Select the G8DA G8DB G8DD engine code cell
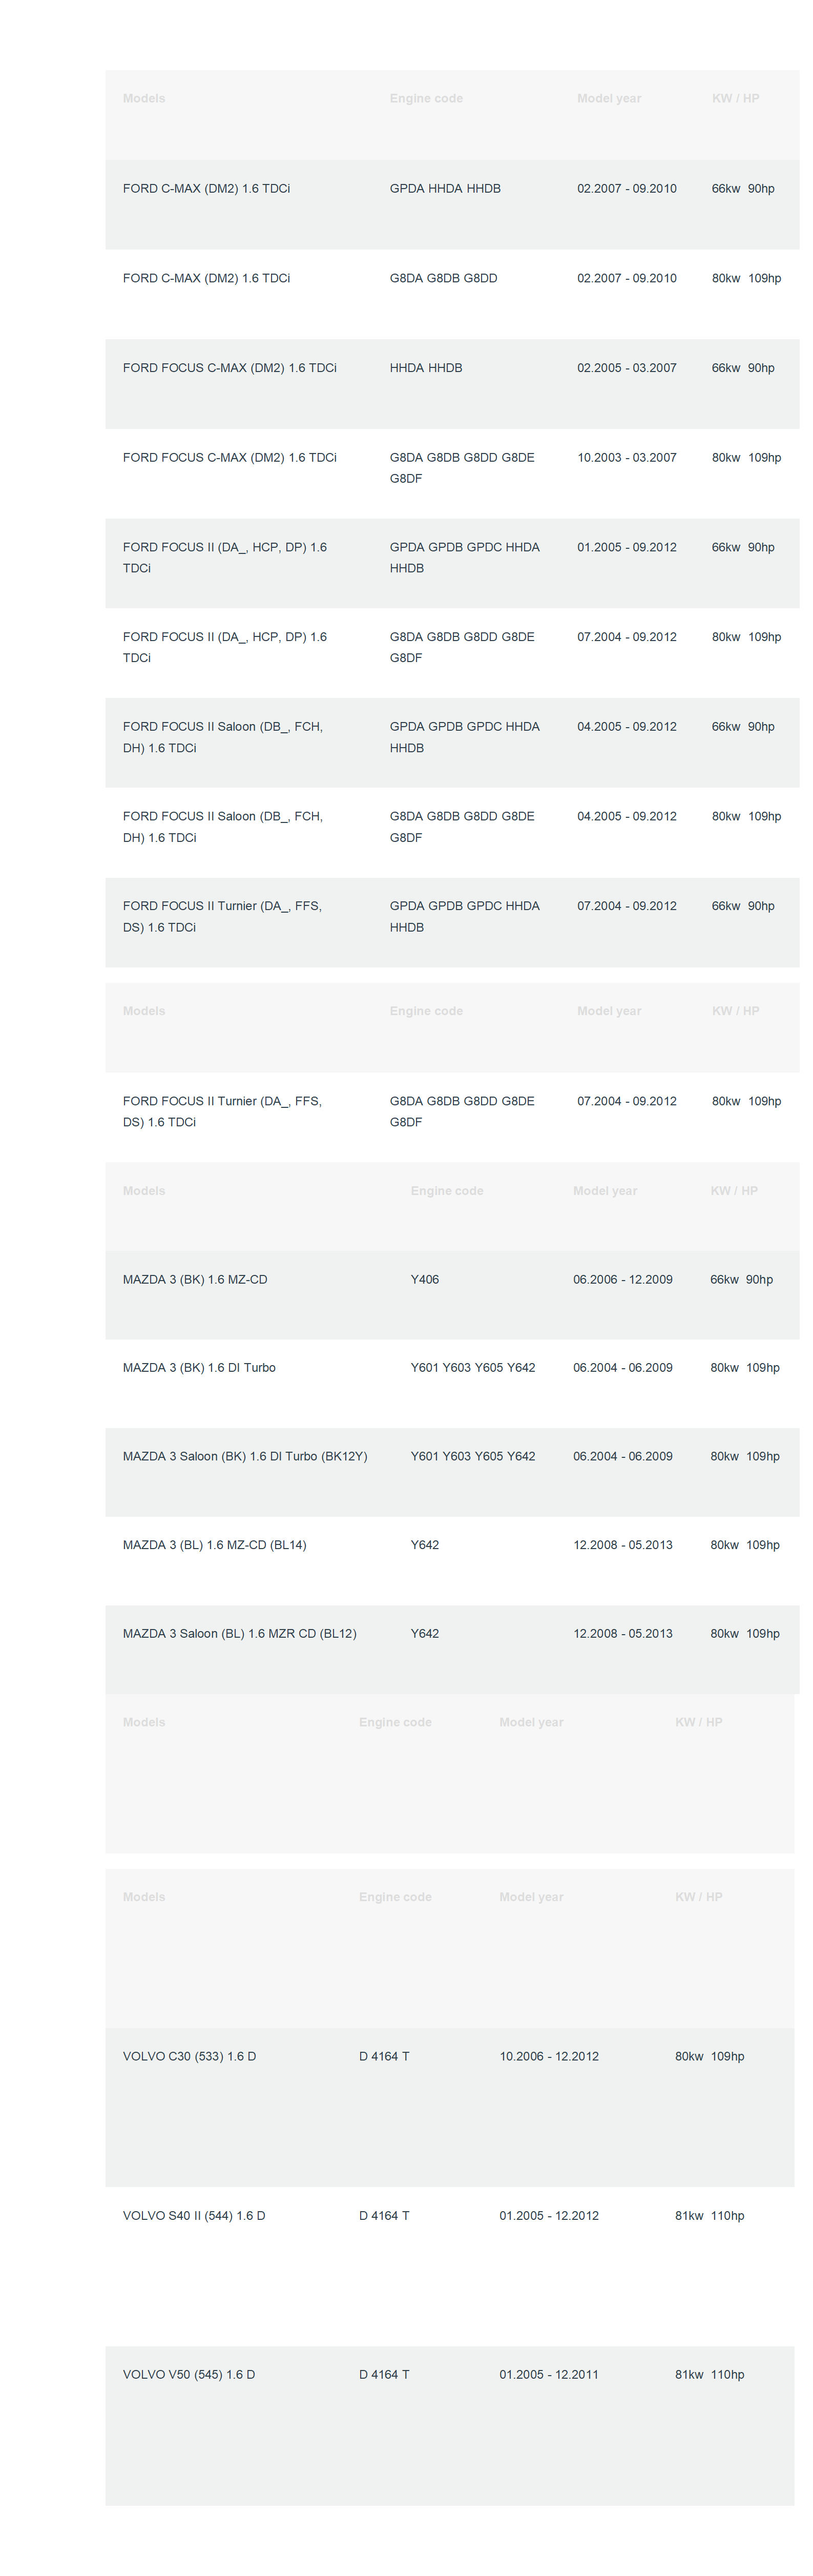The image size is (813, 2576). 443,278
